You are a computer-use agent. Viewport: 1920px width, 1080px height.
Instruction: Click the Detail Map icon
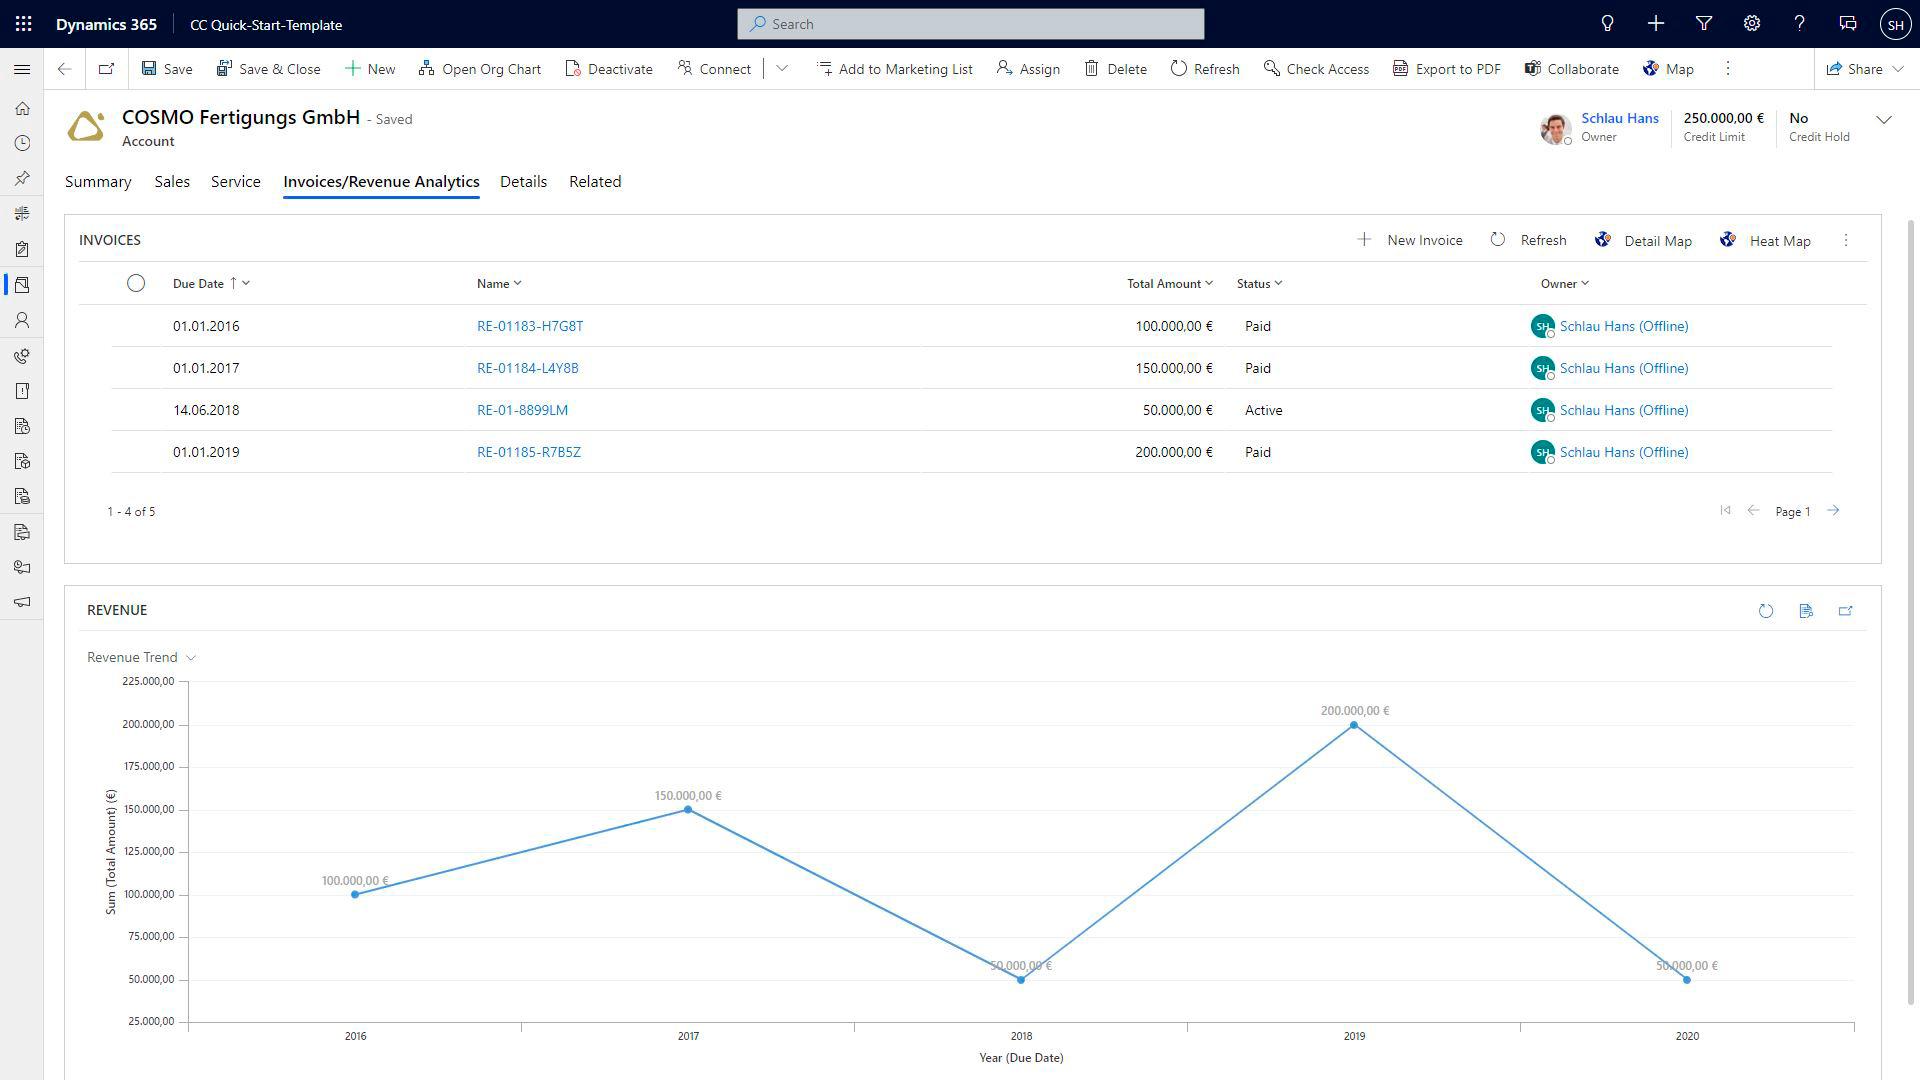[1604, 240]
